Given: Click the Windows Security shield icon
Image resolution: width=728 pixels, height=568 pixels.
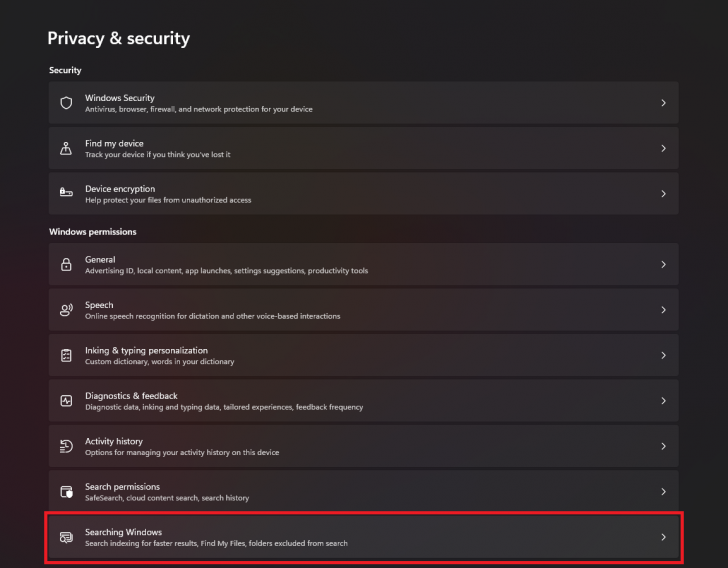Looking at the screenshot, I should point(66,103).
